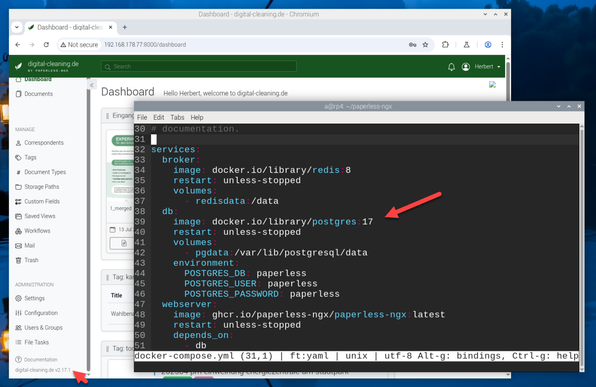Click the notifications bell icon
This screenshot has height=387, width=596.
tap(451, 67)
